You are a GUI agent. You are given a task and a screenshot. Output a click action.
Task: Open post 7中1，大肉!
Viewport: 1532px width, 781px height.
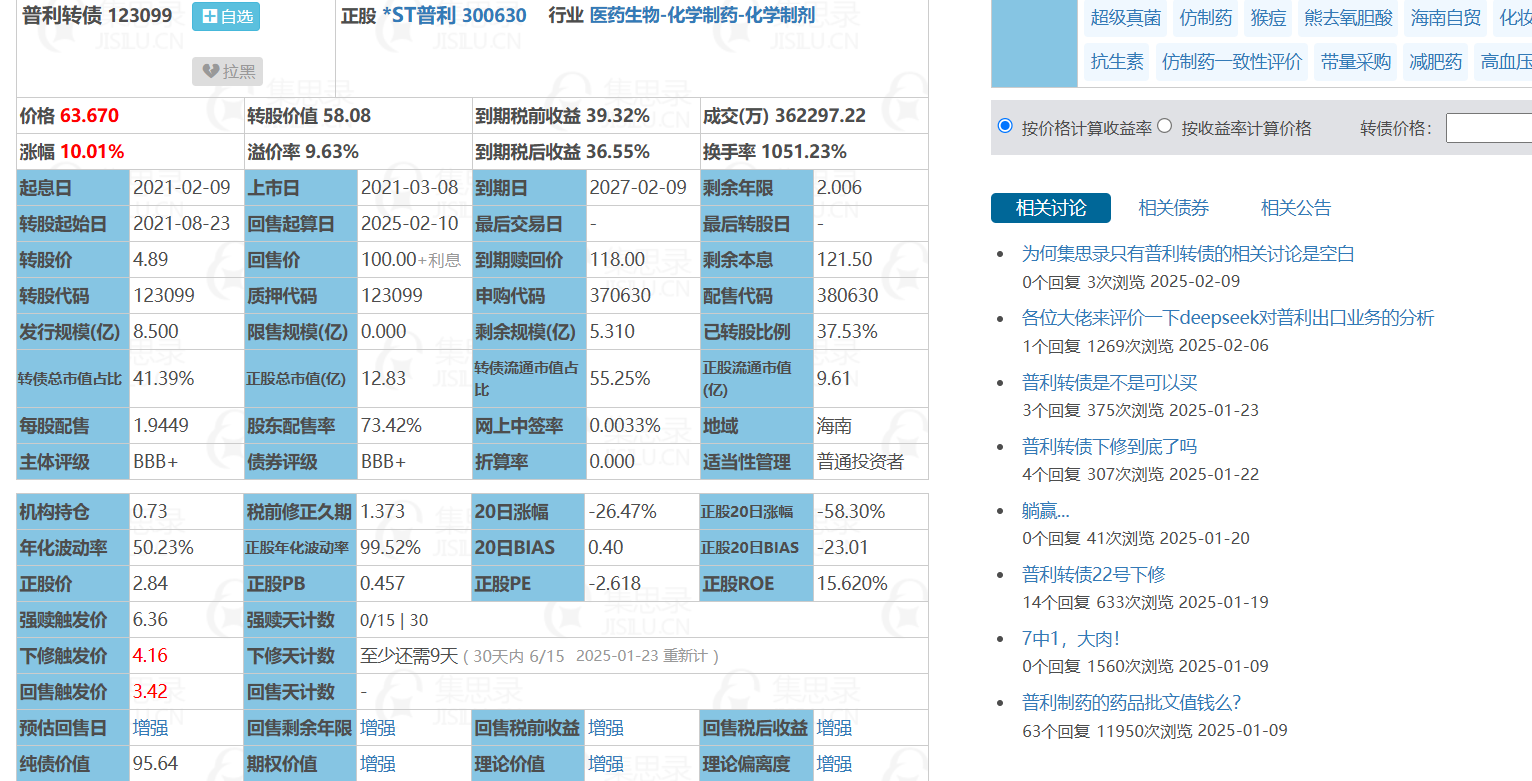pyautogui.click(x=1071, y=638)
